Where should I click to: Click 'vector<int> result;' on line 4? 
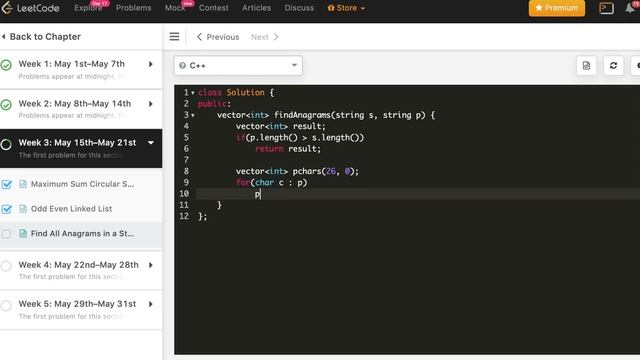pyautogui.click(x=281, y=126)
